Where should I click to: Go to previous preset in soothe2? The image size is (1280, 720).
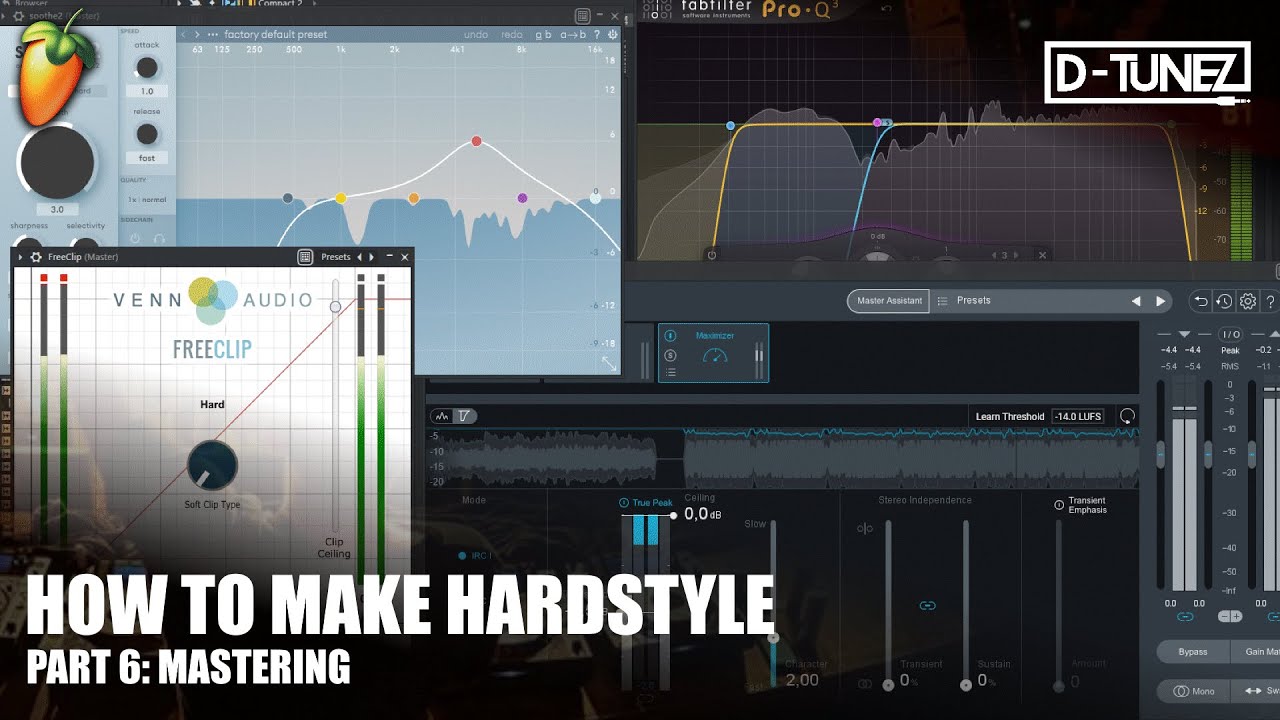(x=182, y=34)
